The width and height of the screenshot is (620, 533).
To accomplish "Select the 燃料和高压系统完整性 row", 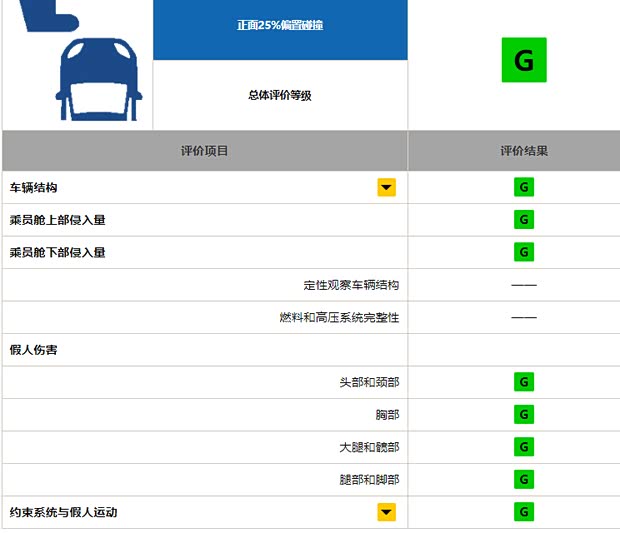I will tap(339, 317).
